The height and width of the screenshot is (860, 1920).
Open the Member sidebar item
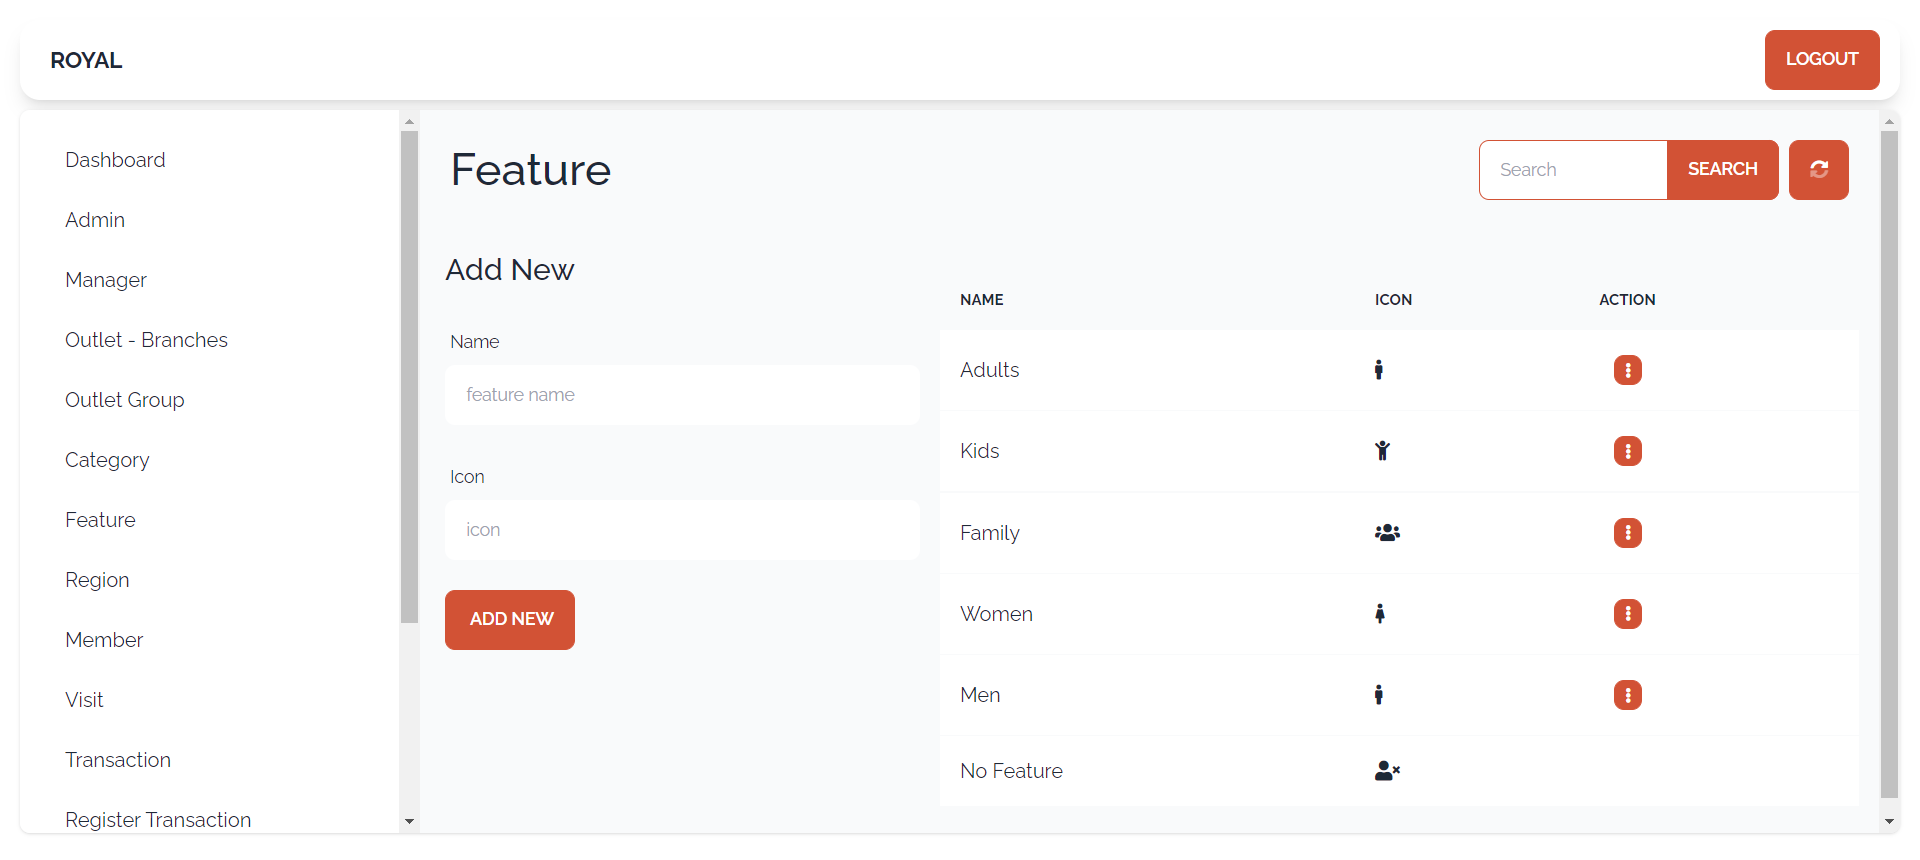tap(104, 640)
